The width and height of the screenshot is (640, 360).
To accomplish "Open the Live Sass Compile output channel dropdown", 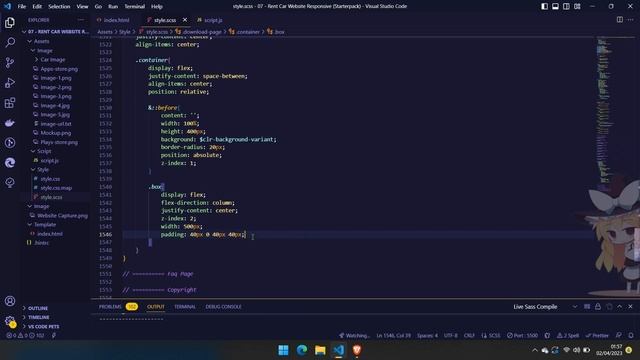I will coord(545,307).
